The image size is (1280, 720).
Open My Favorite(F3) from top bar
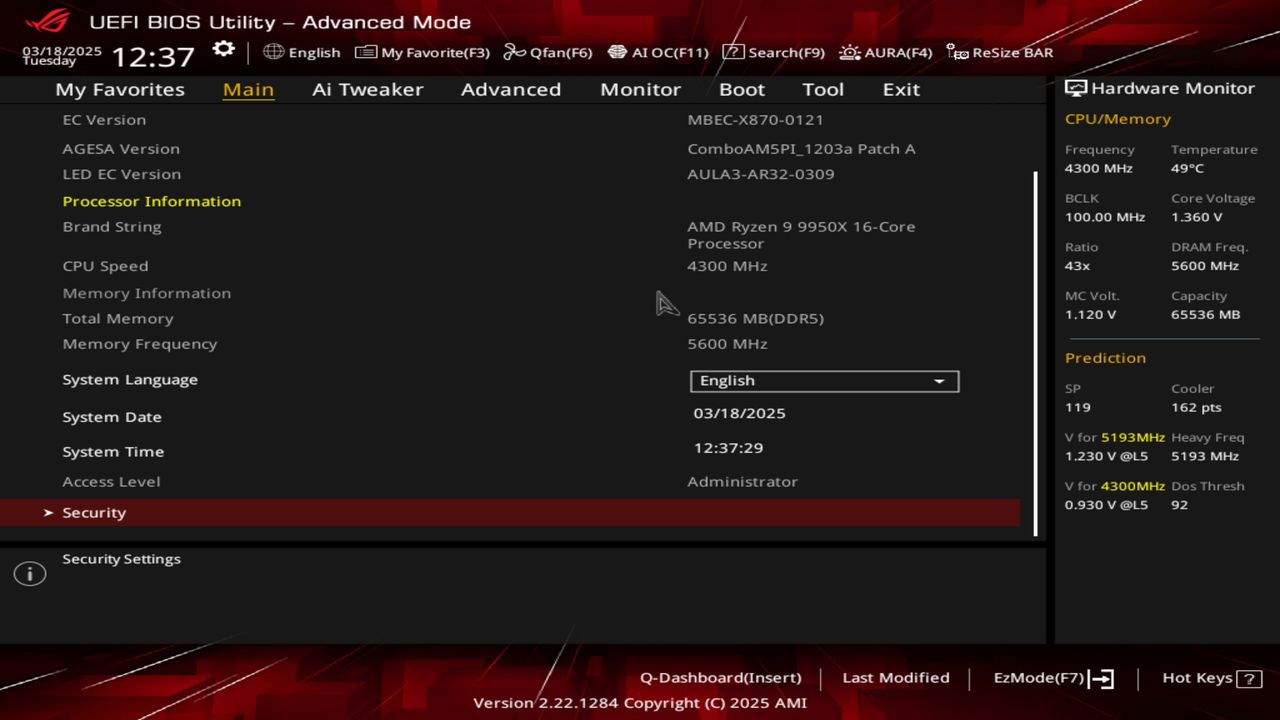tap(422, 52)
